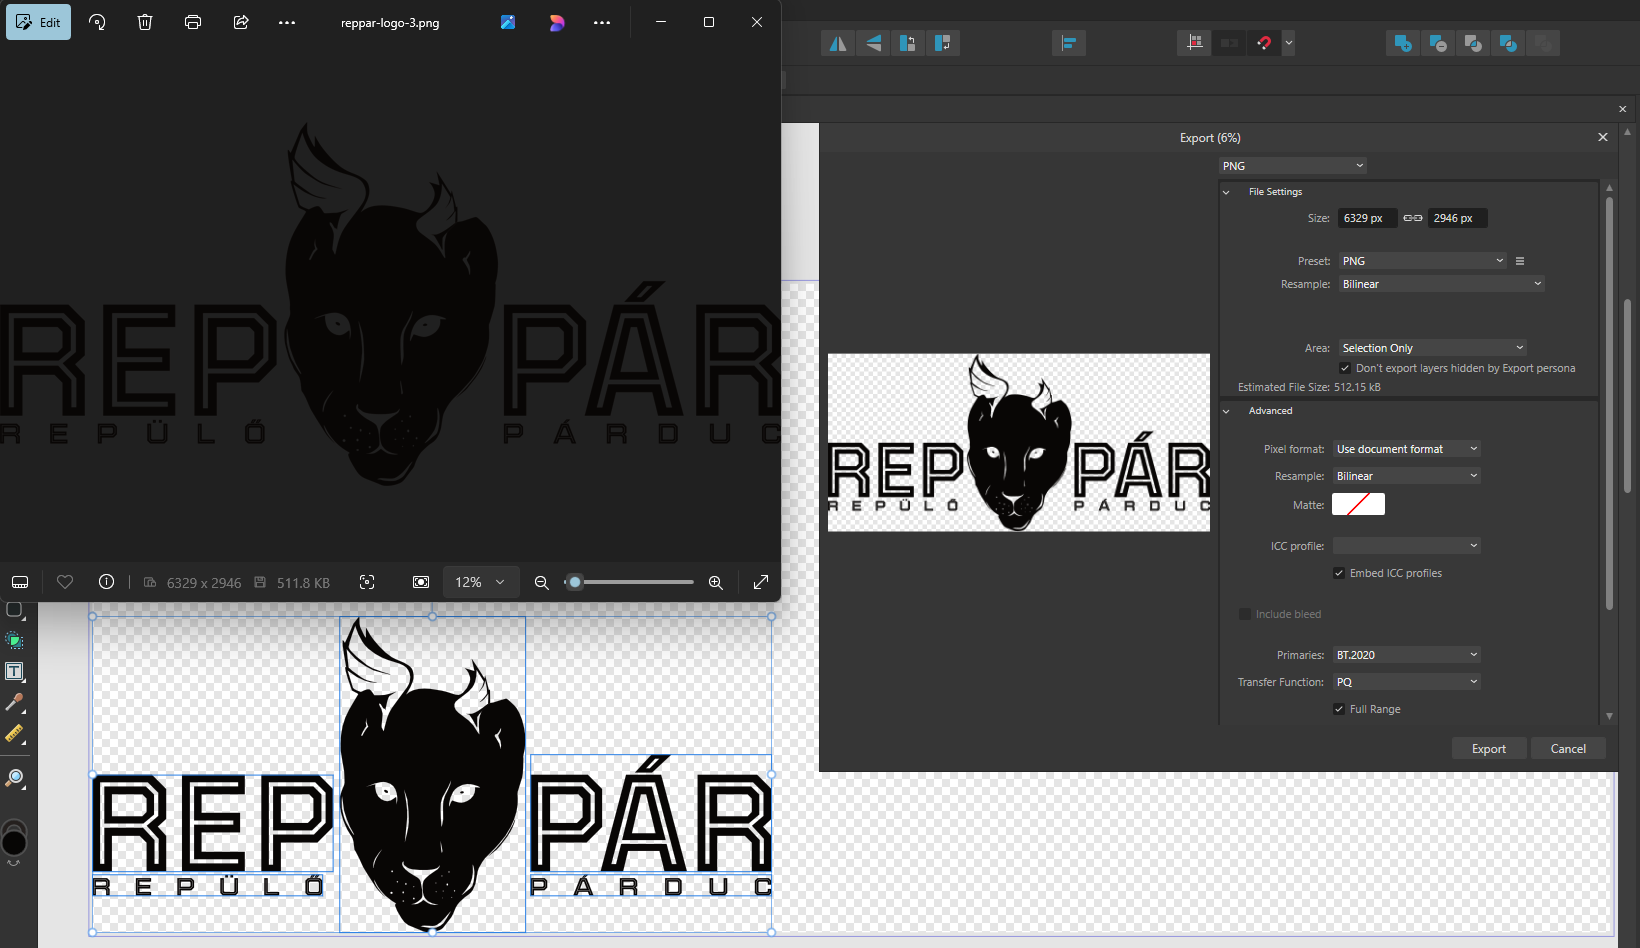Click Cancel in the Export dialog
The image size is (1640, 948).
(x=1567, y=749)
